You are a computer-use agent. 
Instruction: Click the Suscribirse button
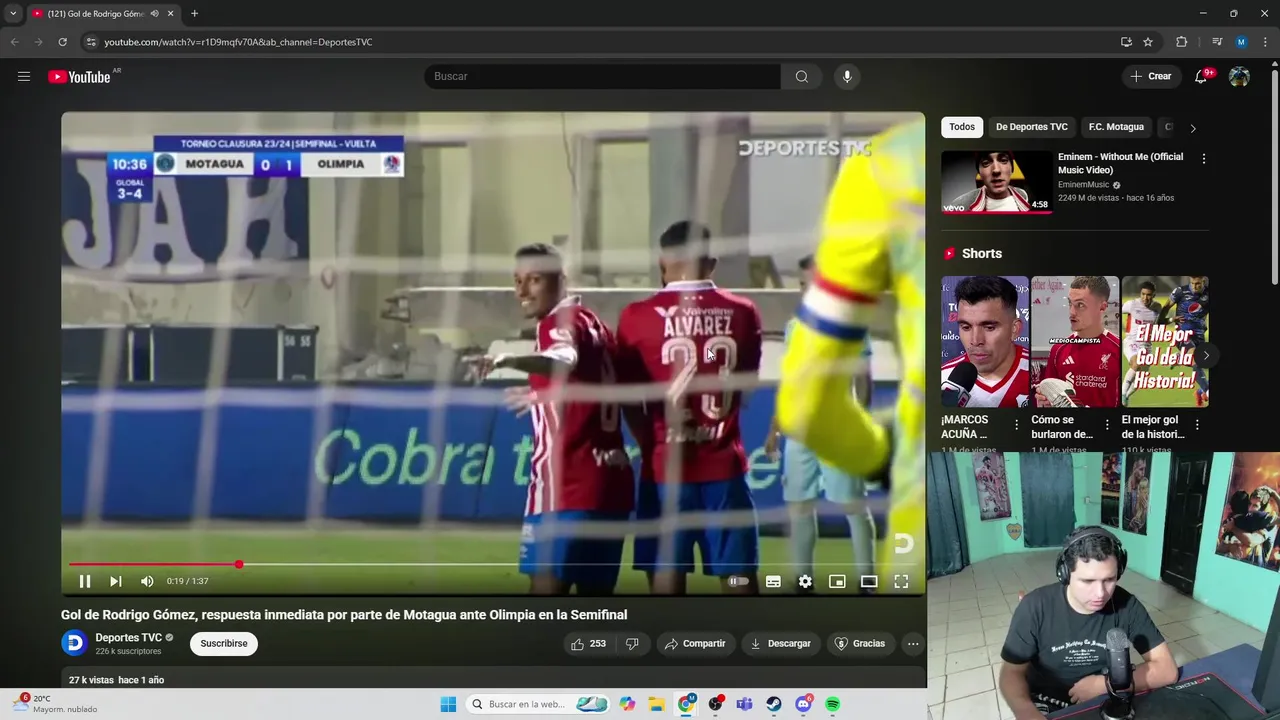(224, 644)
